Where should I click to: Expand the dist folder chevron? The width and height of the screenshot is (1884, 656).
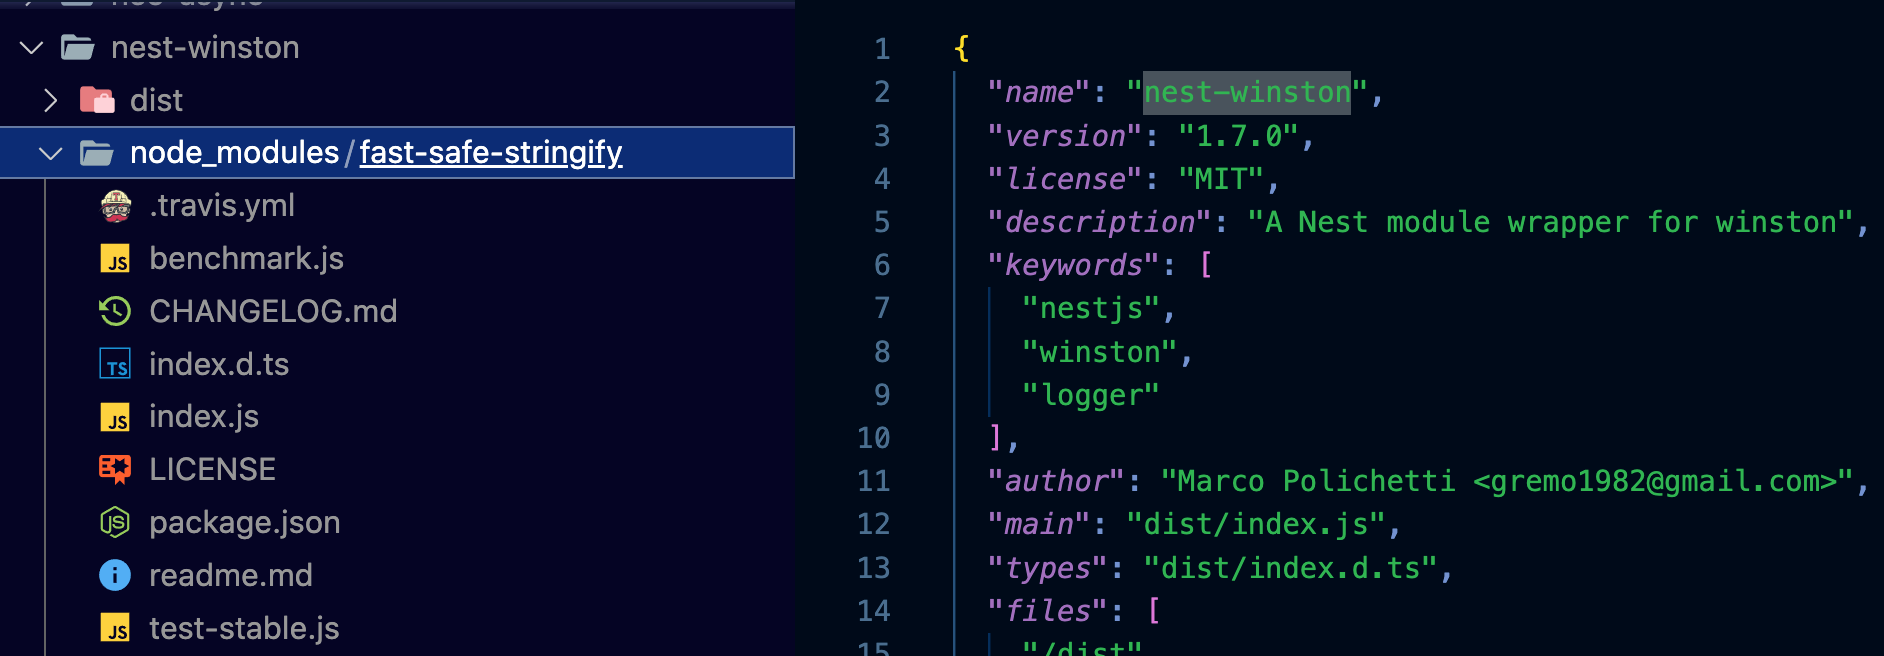[x=51, y=100]
